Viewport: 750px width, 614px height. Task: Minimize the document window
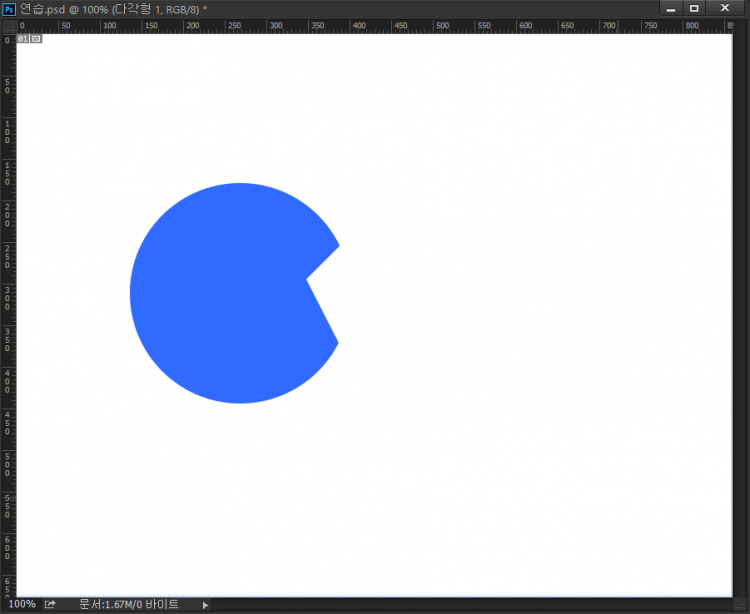pos(671,8)
